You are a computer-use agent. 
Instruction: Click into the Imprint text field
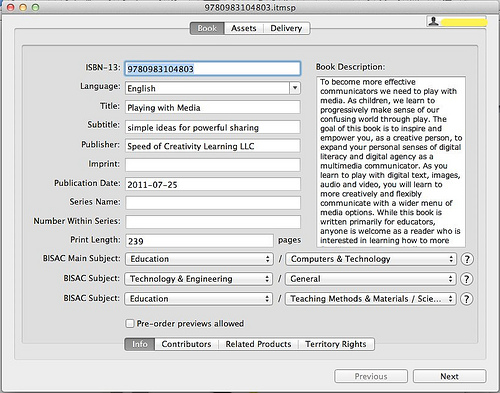[213, 165]
